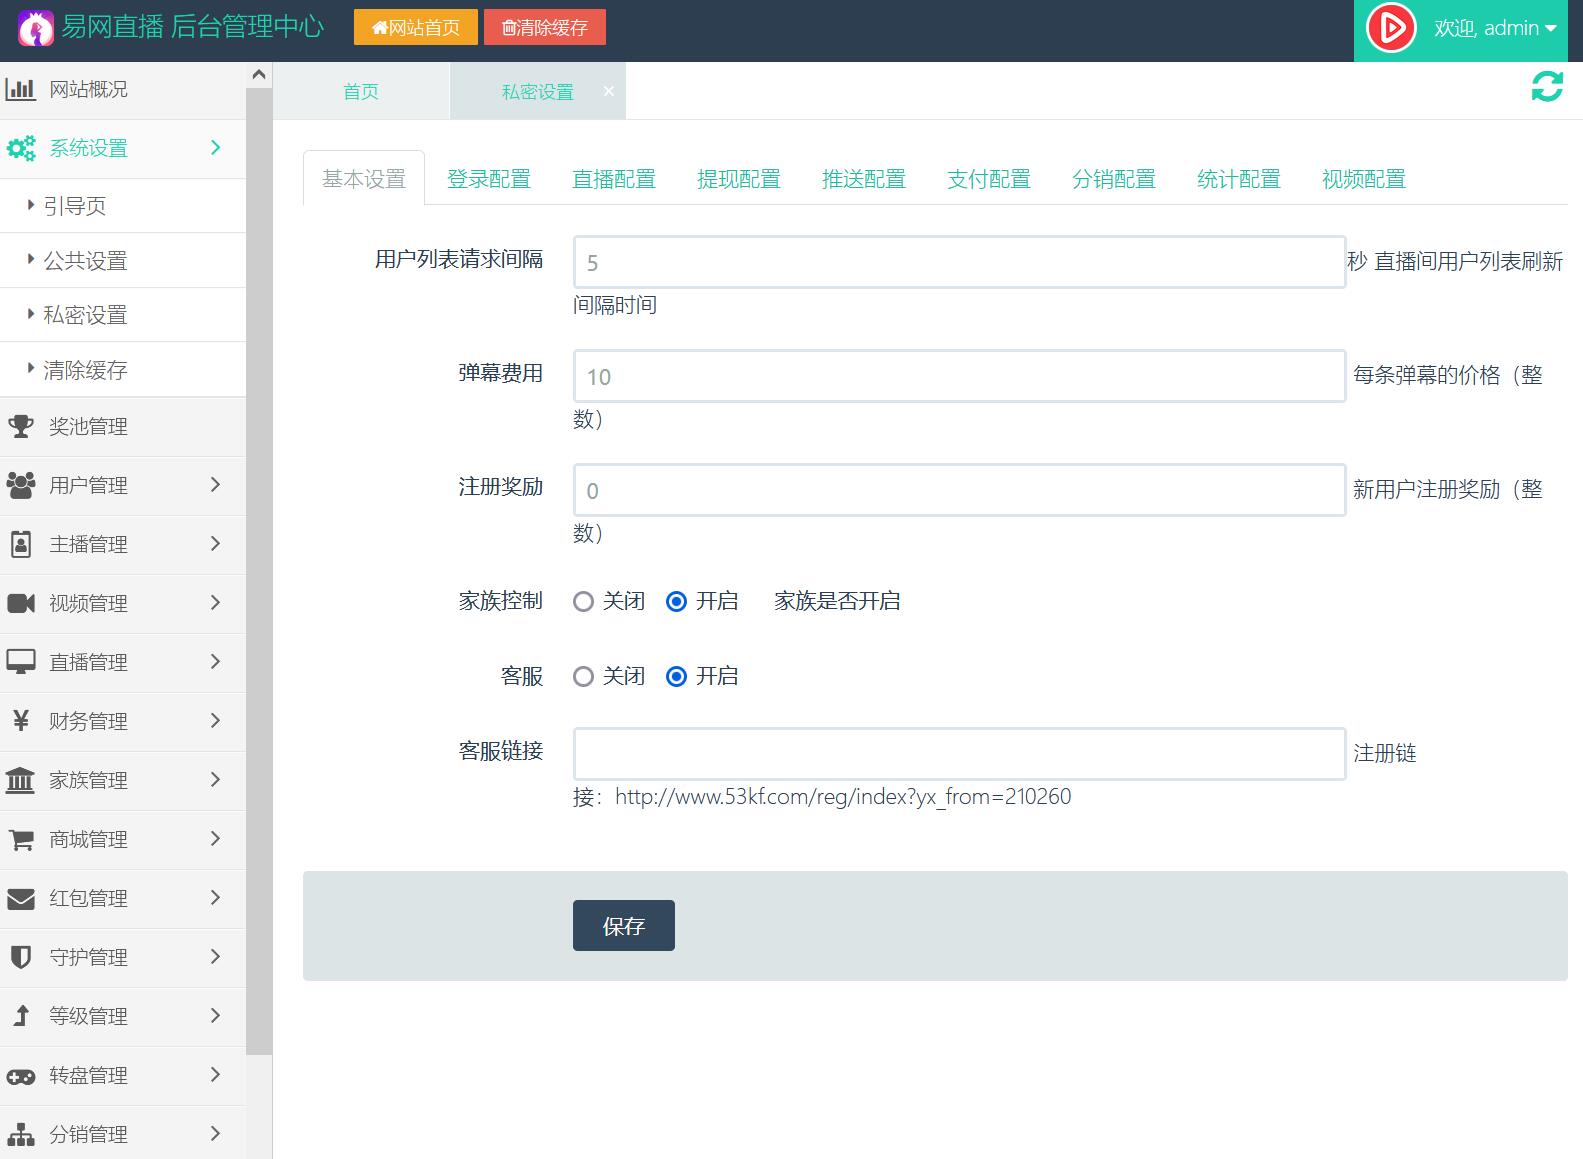The image size is (1583, 1159).
Task: Click the 网站首页 orange button
Action: click(x=416, y=27)
